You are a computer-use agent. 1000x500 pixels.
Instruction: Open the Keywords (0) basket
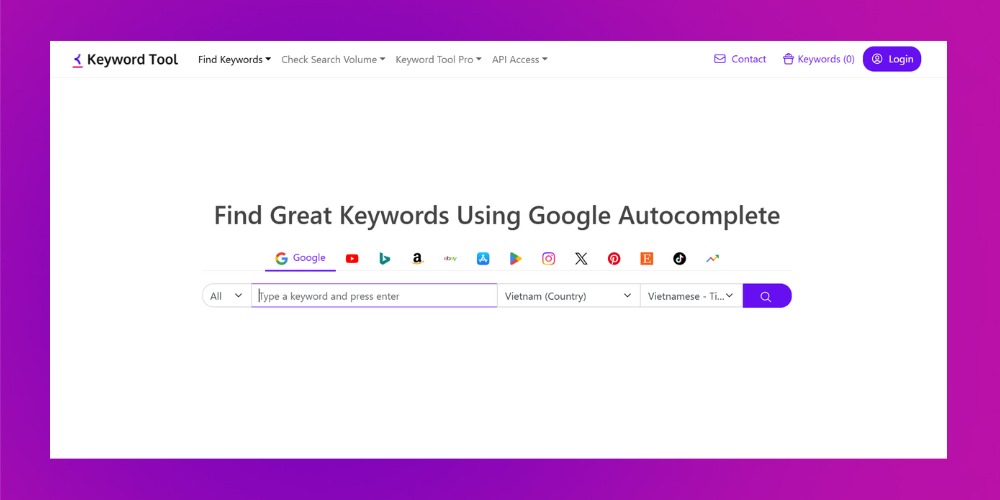click(x=818, y=59)
